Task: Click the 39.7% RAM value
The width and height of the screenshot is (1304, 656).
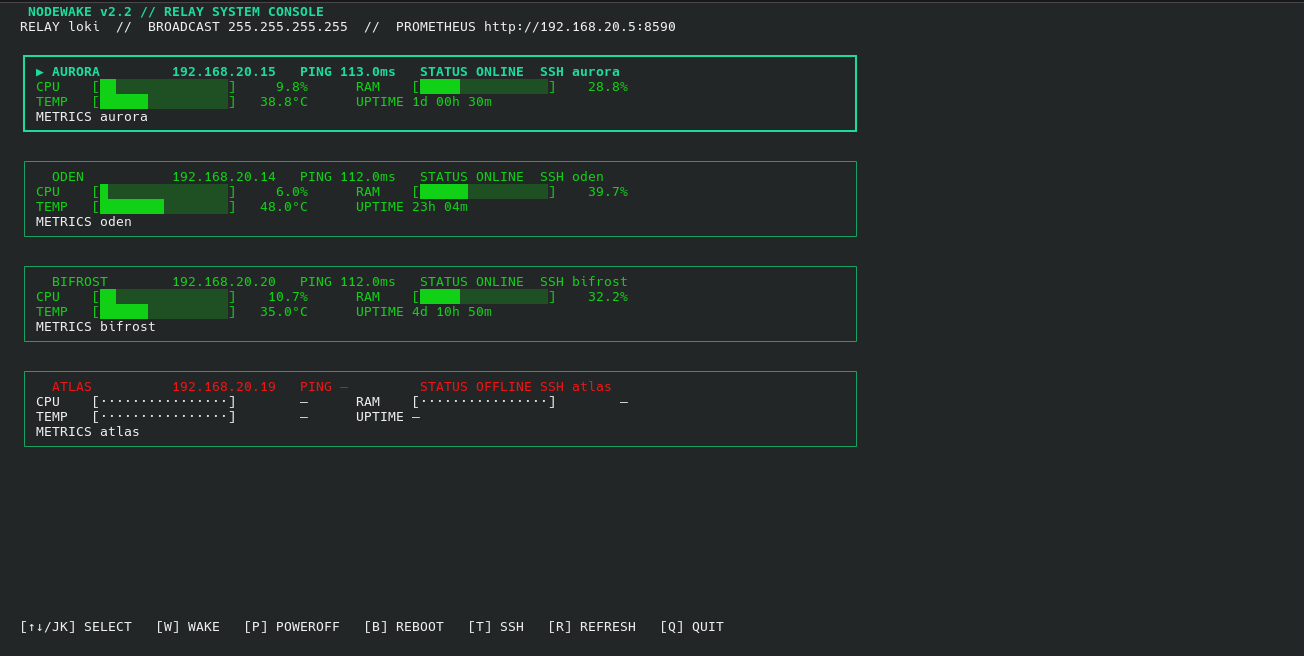Action: tap(608, 192)
